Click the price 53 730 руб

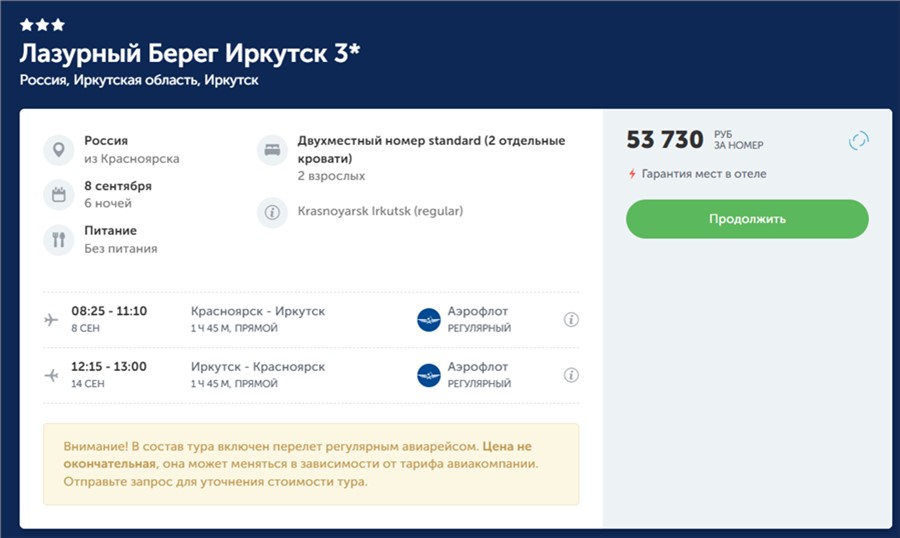(665, 140)
